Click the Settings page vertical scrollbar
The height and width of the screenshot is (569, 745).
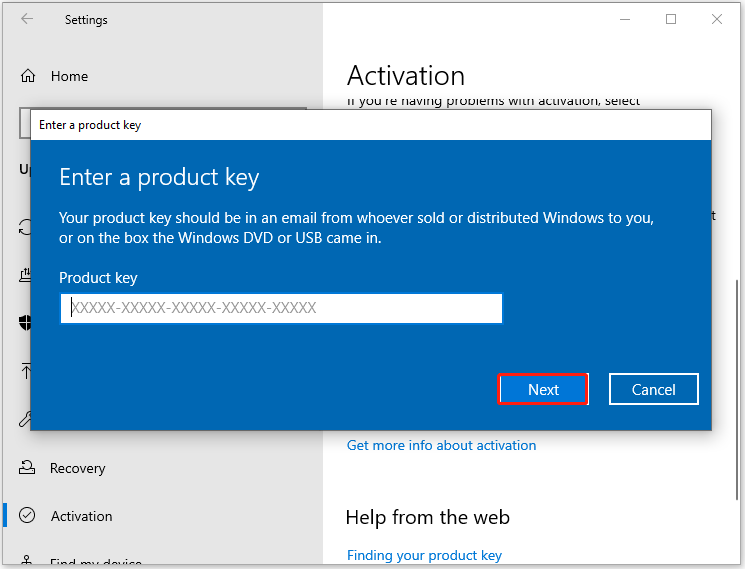coord(737,389)
